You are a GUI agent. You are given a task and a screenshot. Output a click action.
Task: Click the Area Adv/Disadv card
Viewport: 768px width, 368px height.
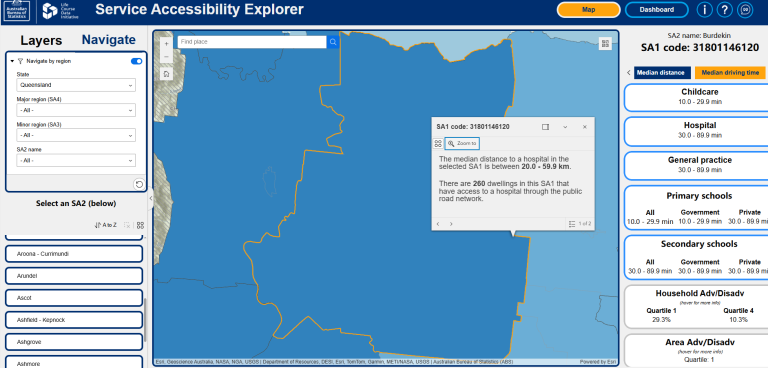click(x=696, y=351)
